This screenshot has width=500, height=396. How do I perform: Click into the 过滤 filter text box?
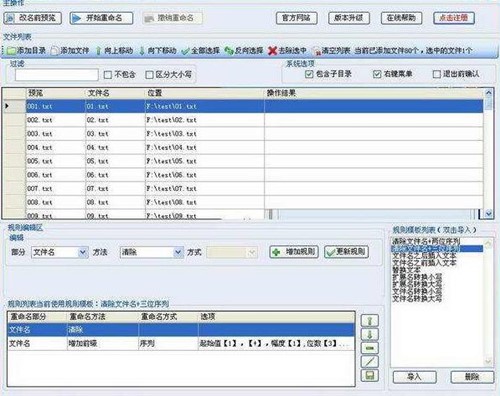(x=57, y=75)
